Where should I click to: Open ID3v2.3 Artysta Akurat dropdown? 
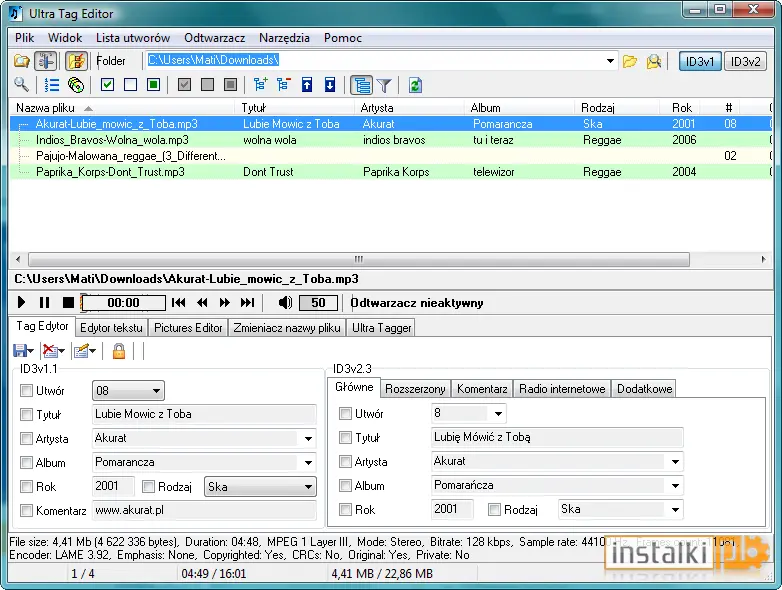coord(675,461)
